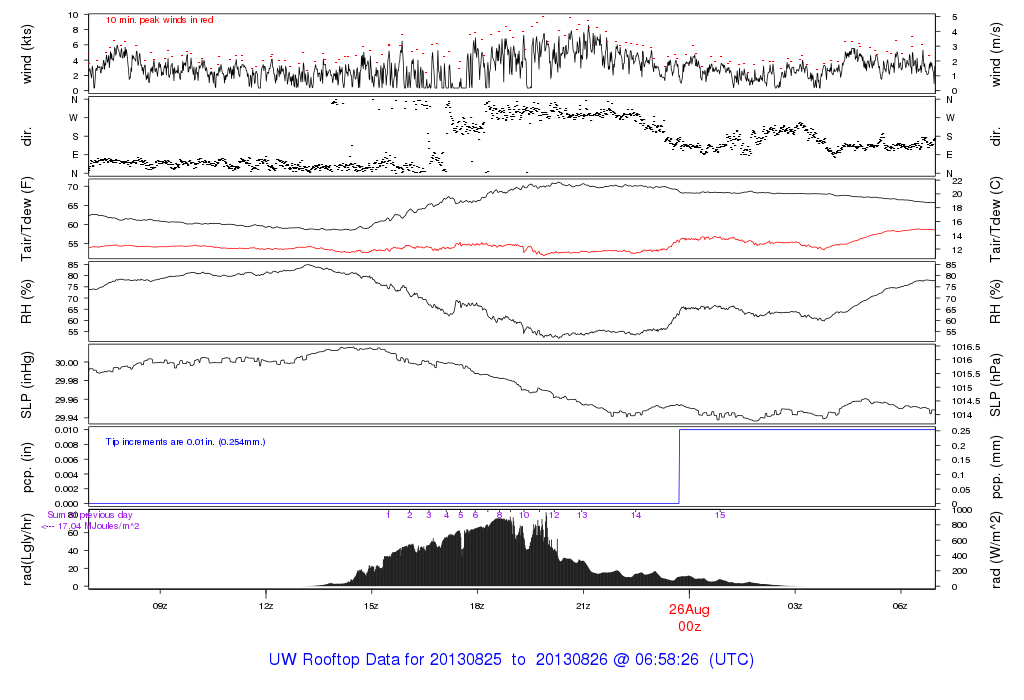This screenshot has height=700, width=1024.
Task: Click the 'Sum of previous day' annotation
Action: pyautogui.click(x=89, y=515)
